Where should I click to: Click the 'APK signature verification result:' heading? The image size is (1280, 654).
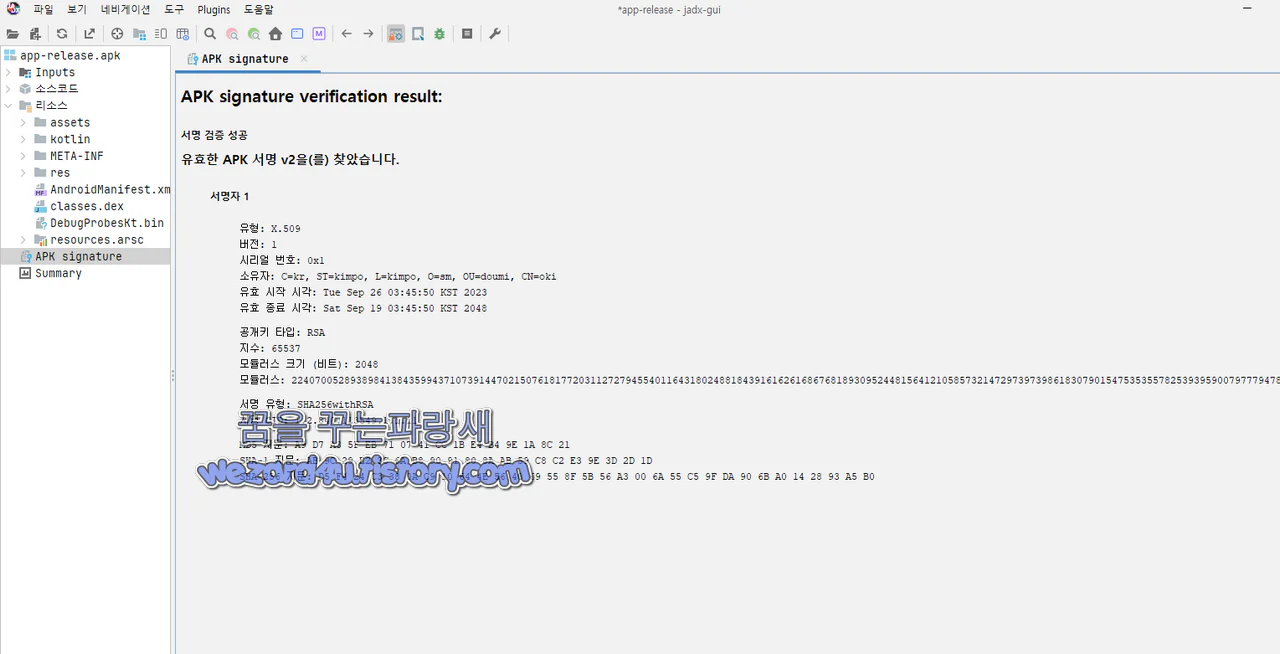point(311,97)
